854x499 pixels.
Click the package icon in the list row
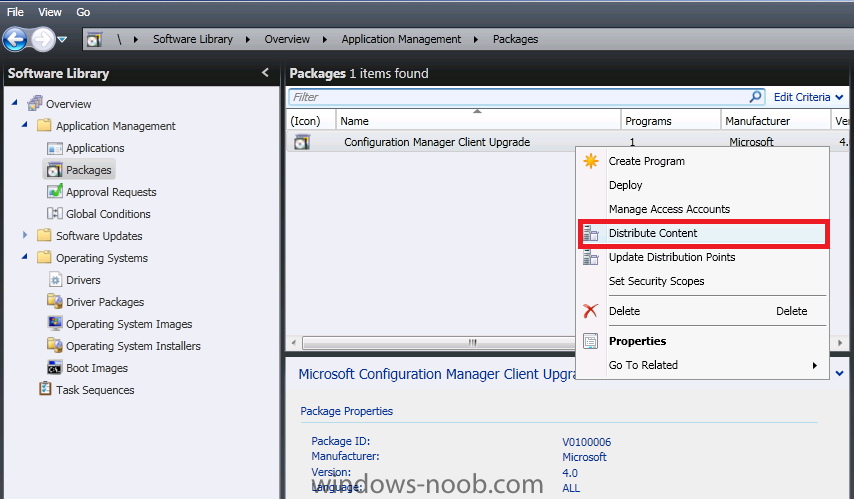302,142
